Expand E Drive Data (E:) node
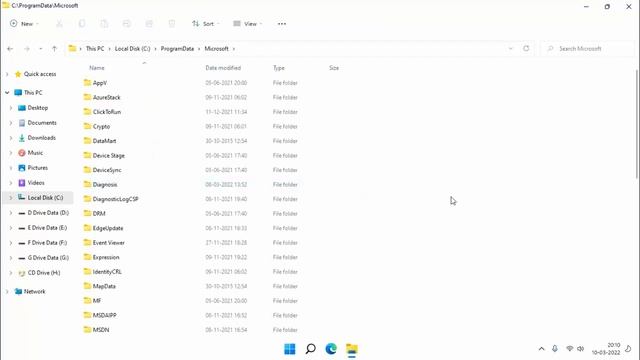Image resolution: width=640 pixels, height=360 pixels. point(11,228)
